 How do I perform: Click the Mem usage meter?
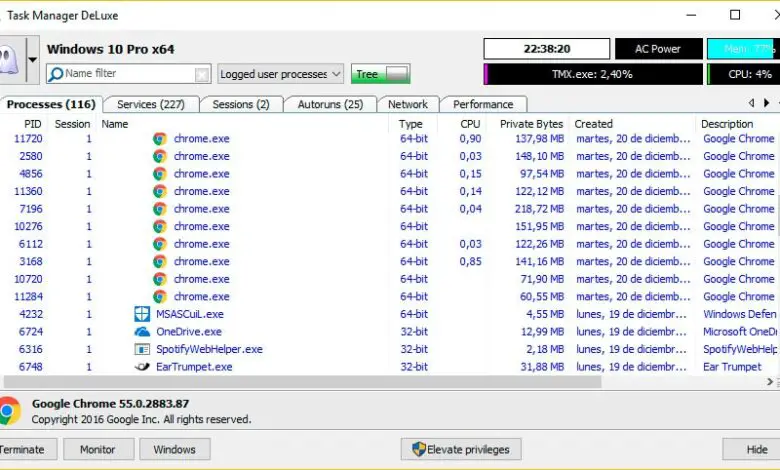744,49
